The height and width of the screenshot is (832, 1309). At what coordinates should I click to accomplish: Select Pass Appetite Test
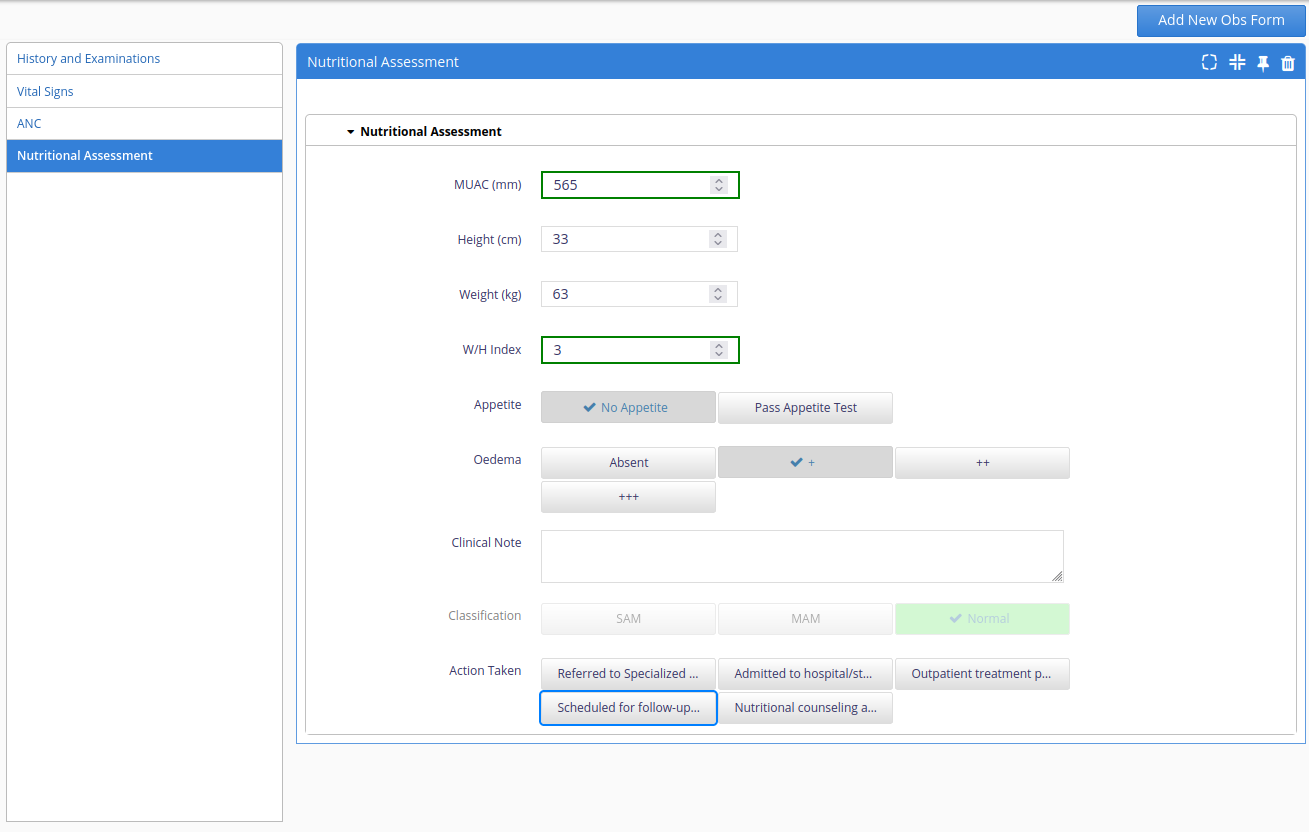pos(805,407)
